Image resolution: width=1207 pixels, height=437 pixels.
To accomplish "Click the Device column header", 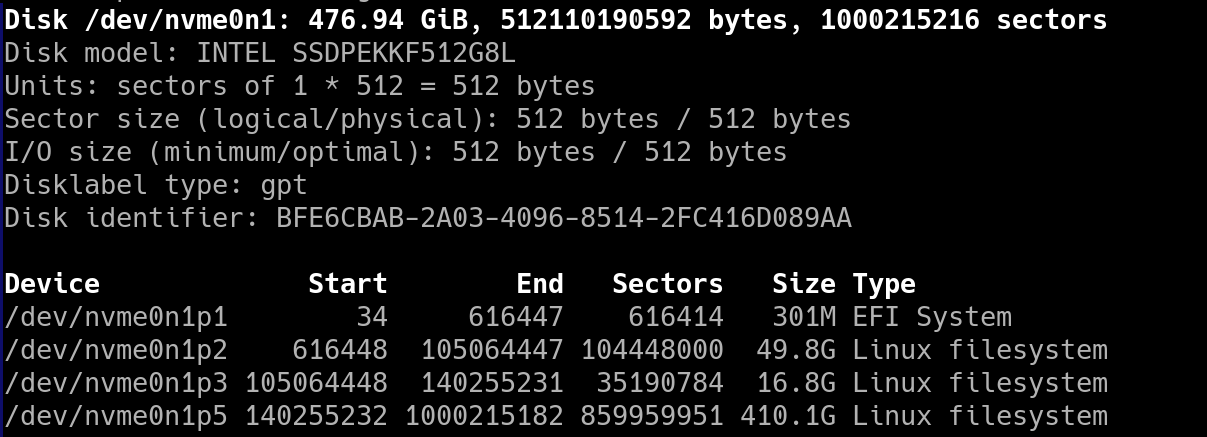I will point(52,285).
